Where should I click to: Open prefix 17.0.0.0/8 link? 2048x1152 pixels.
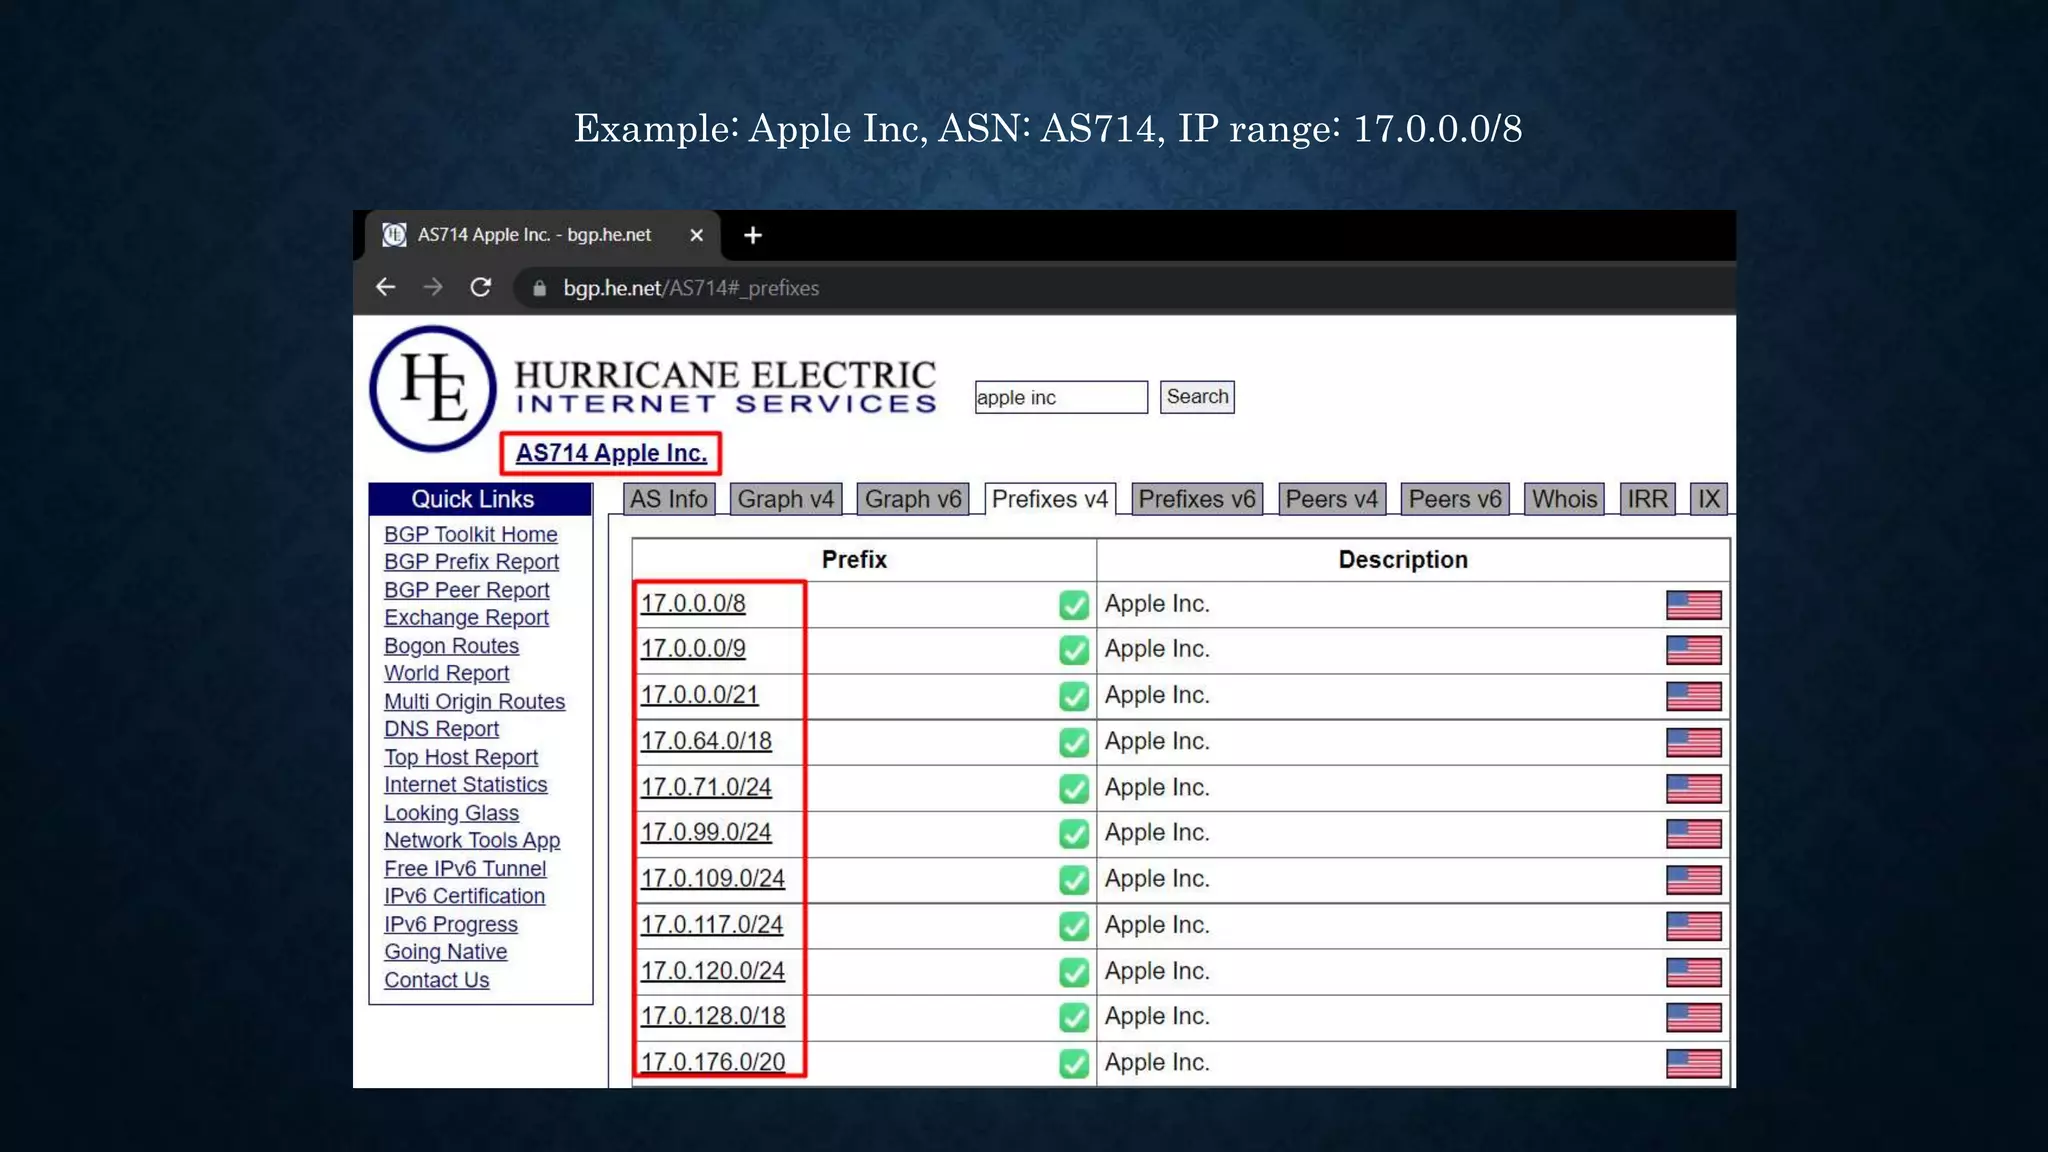click(x=693, y=604)
